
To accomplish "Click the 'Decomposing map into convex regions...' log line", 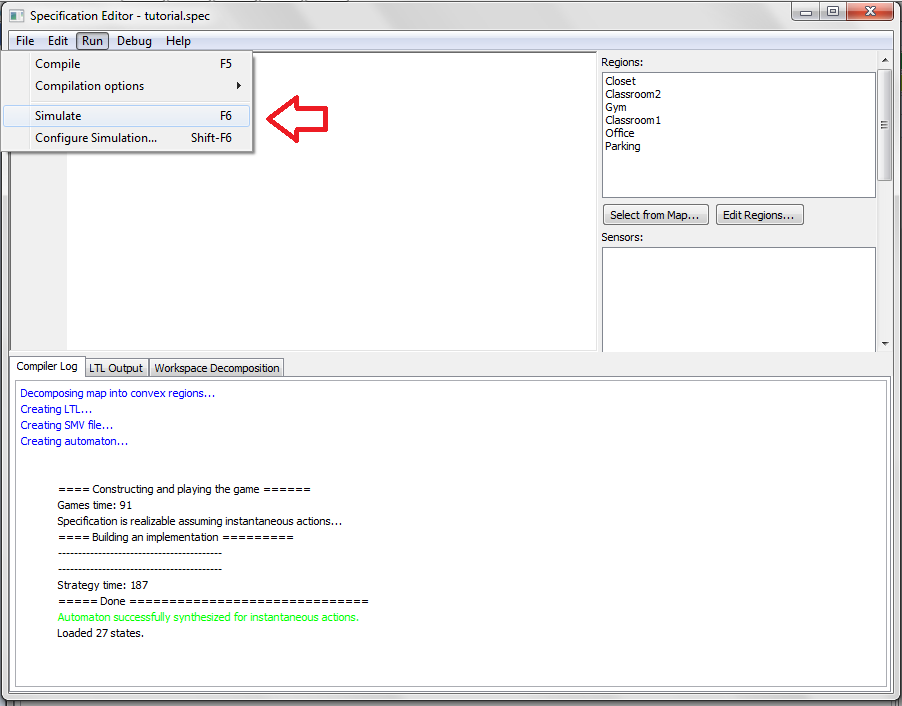I will tap(117, 394).
